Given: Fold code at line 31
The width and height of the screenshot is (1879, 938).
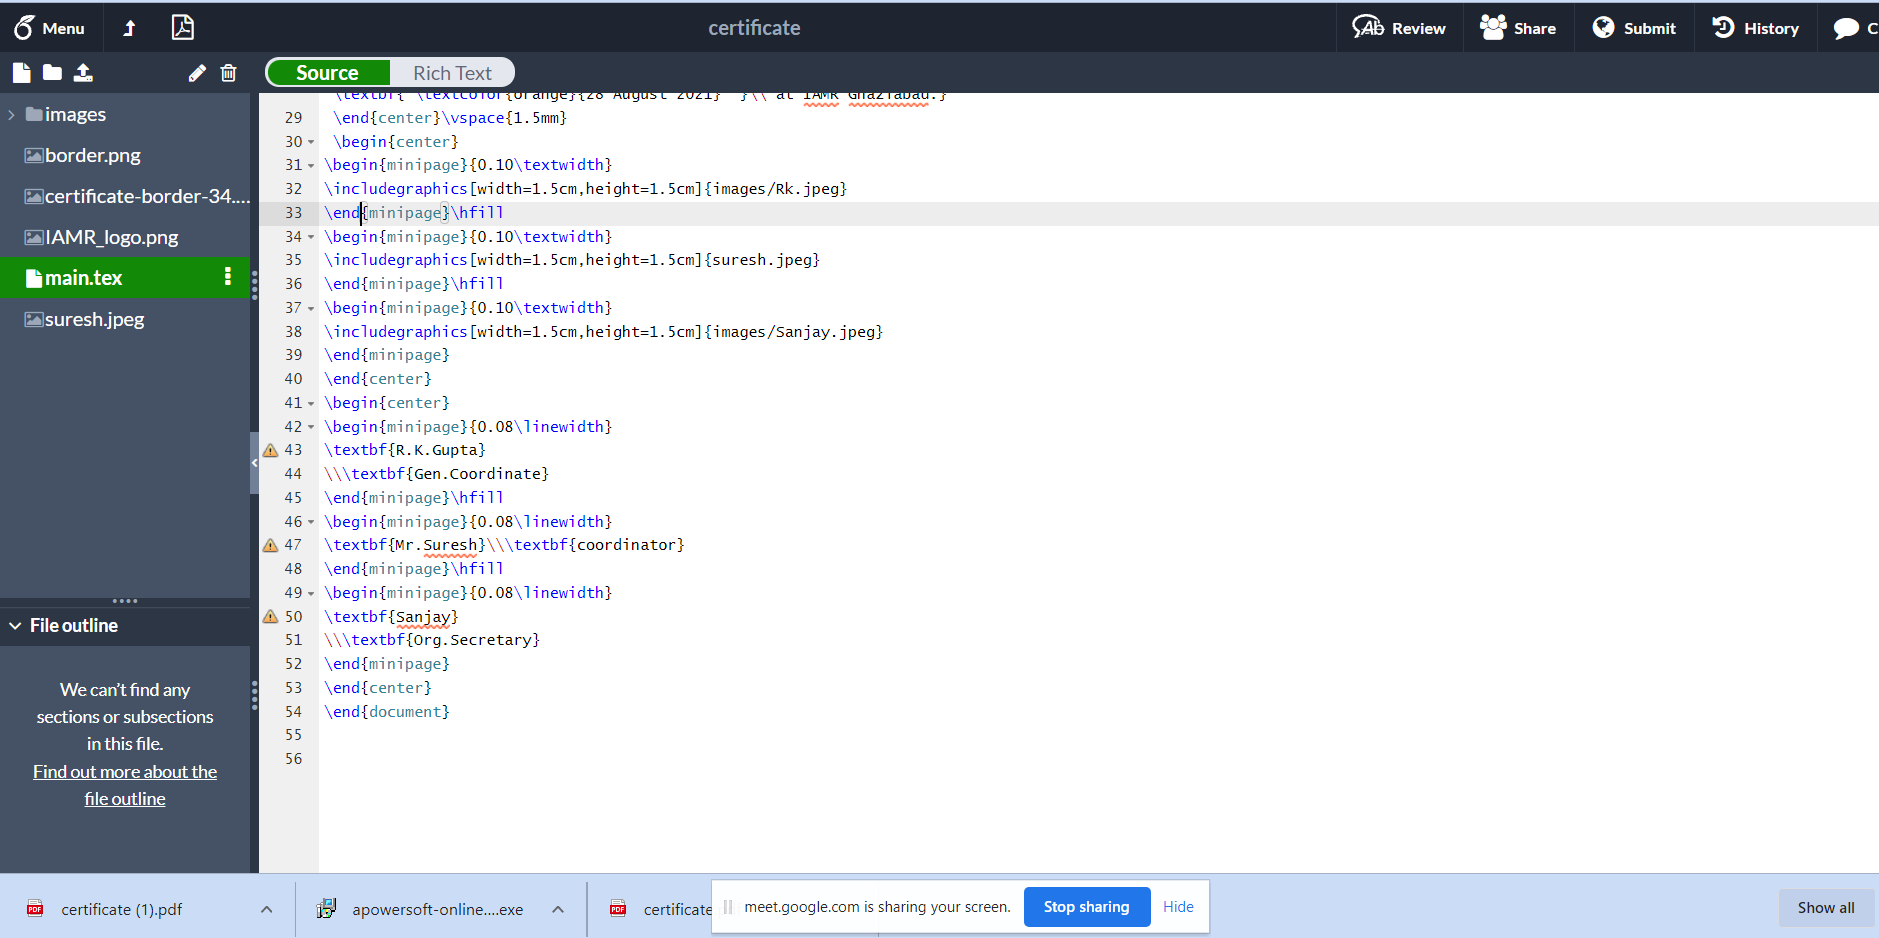Looking at the screenshot, I should coord(311,165).
